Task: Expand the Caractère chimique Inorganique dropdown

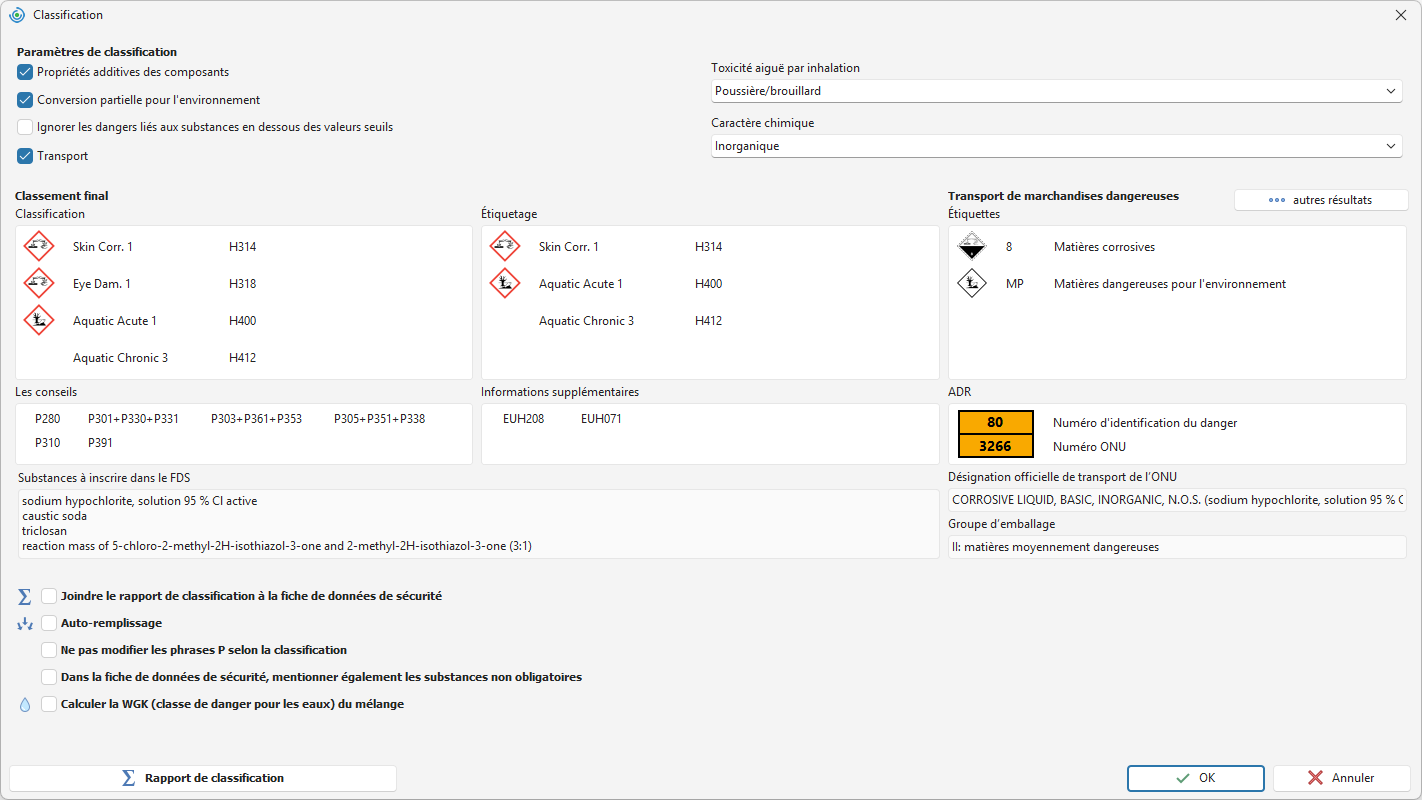Action: [x=1056, y=146]
